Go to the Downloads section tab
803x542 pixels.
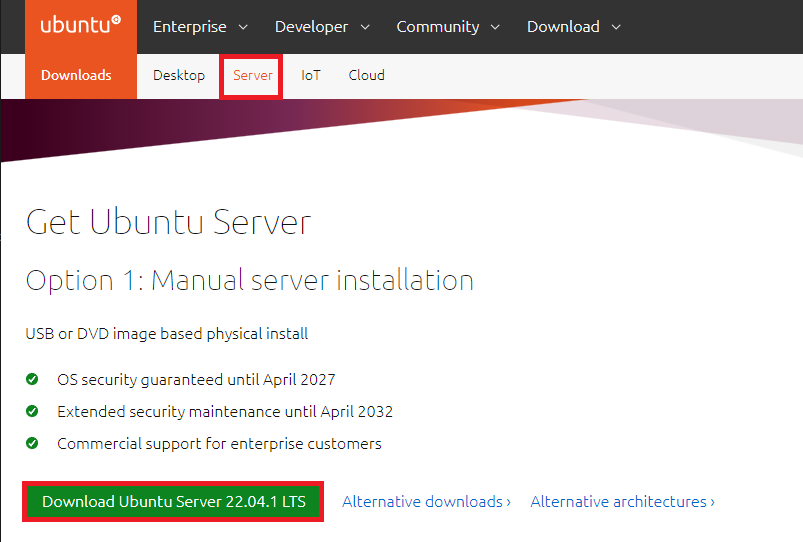click(x=76, y=75)
